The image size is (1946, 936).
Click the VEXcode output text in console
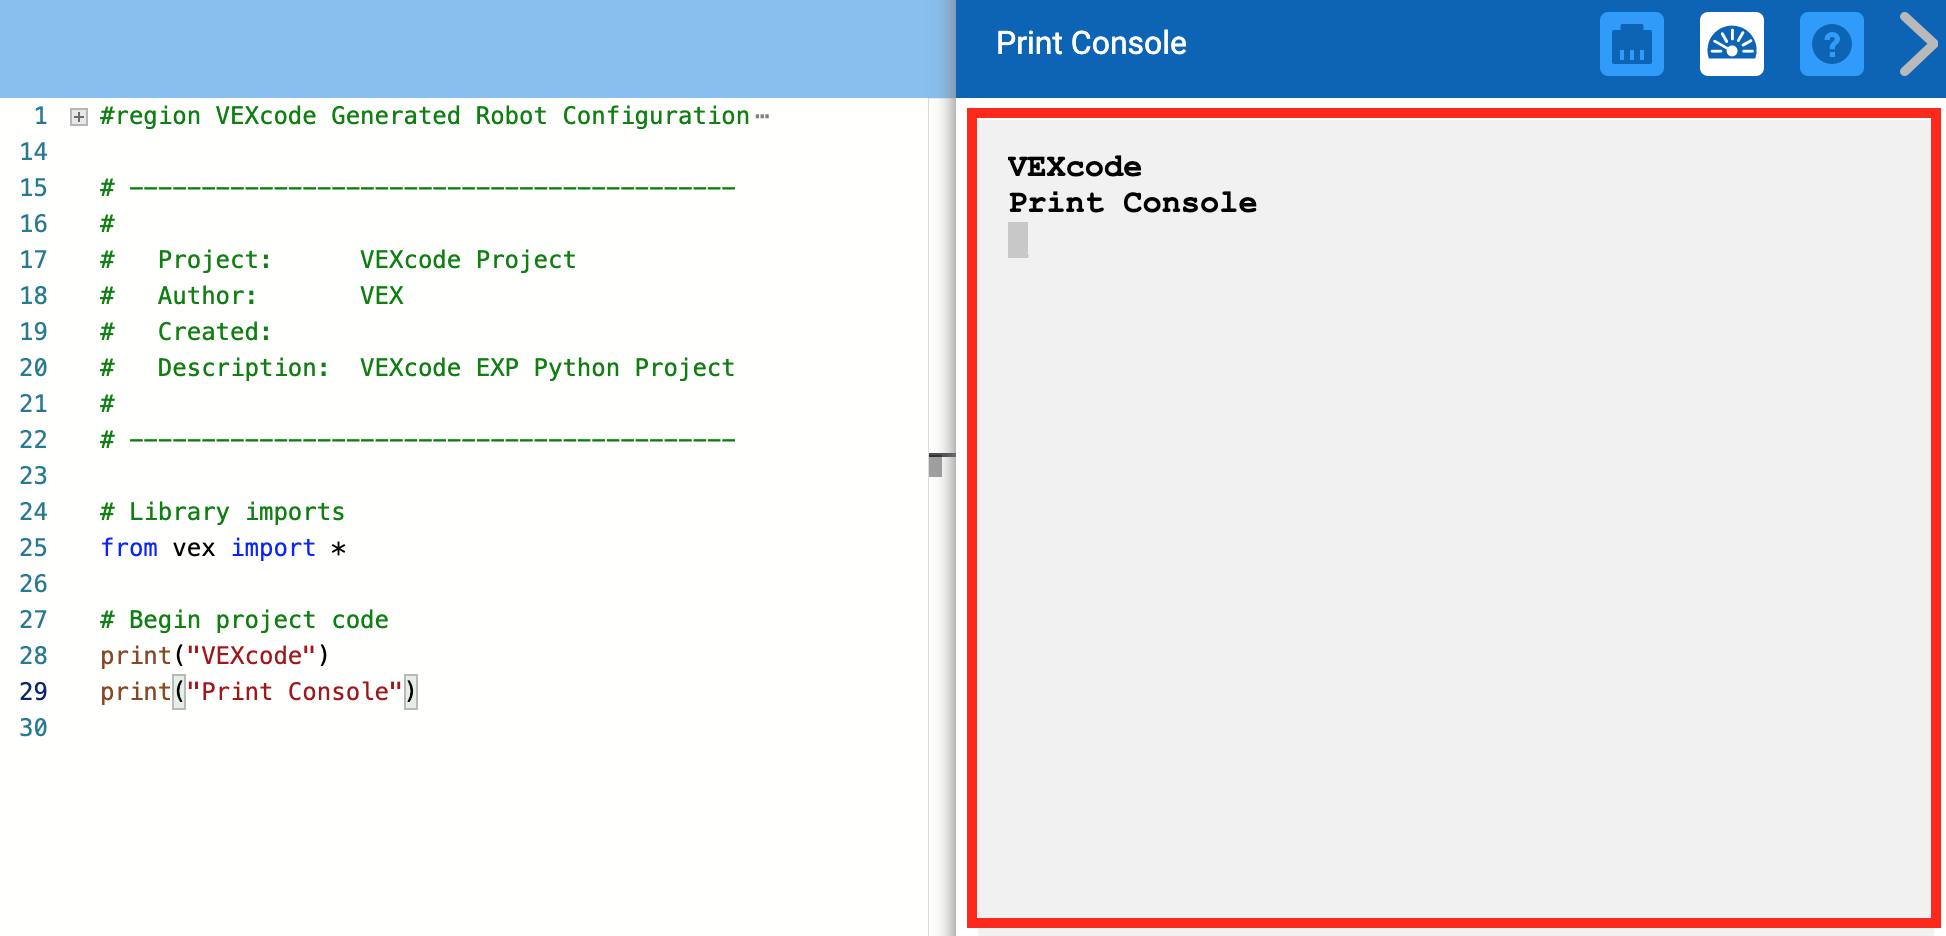[1073, 167]
